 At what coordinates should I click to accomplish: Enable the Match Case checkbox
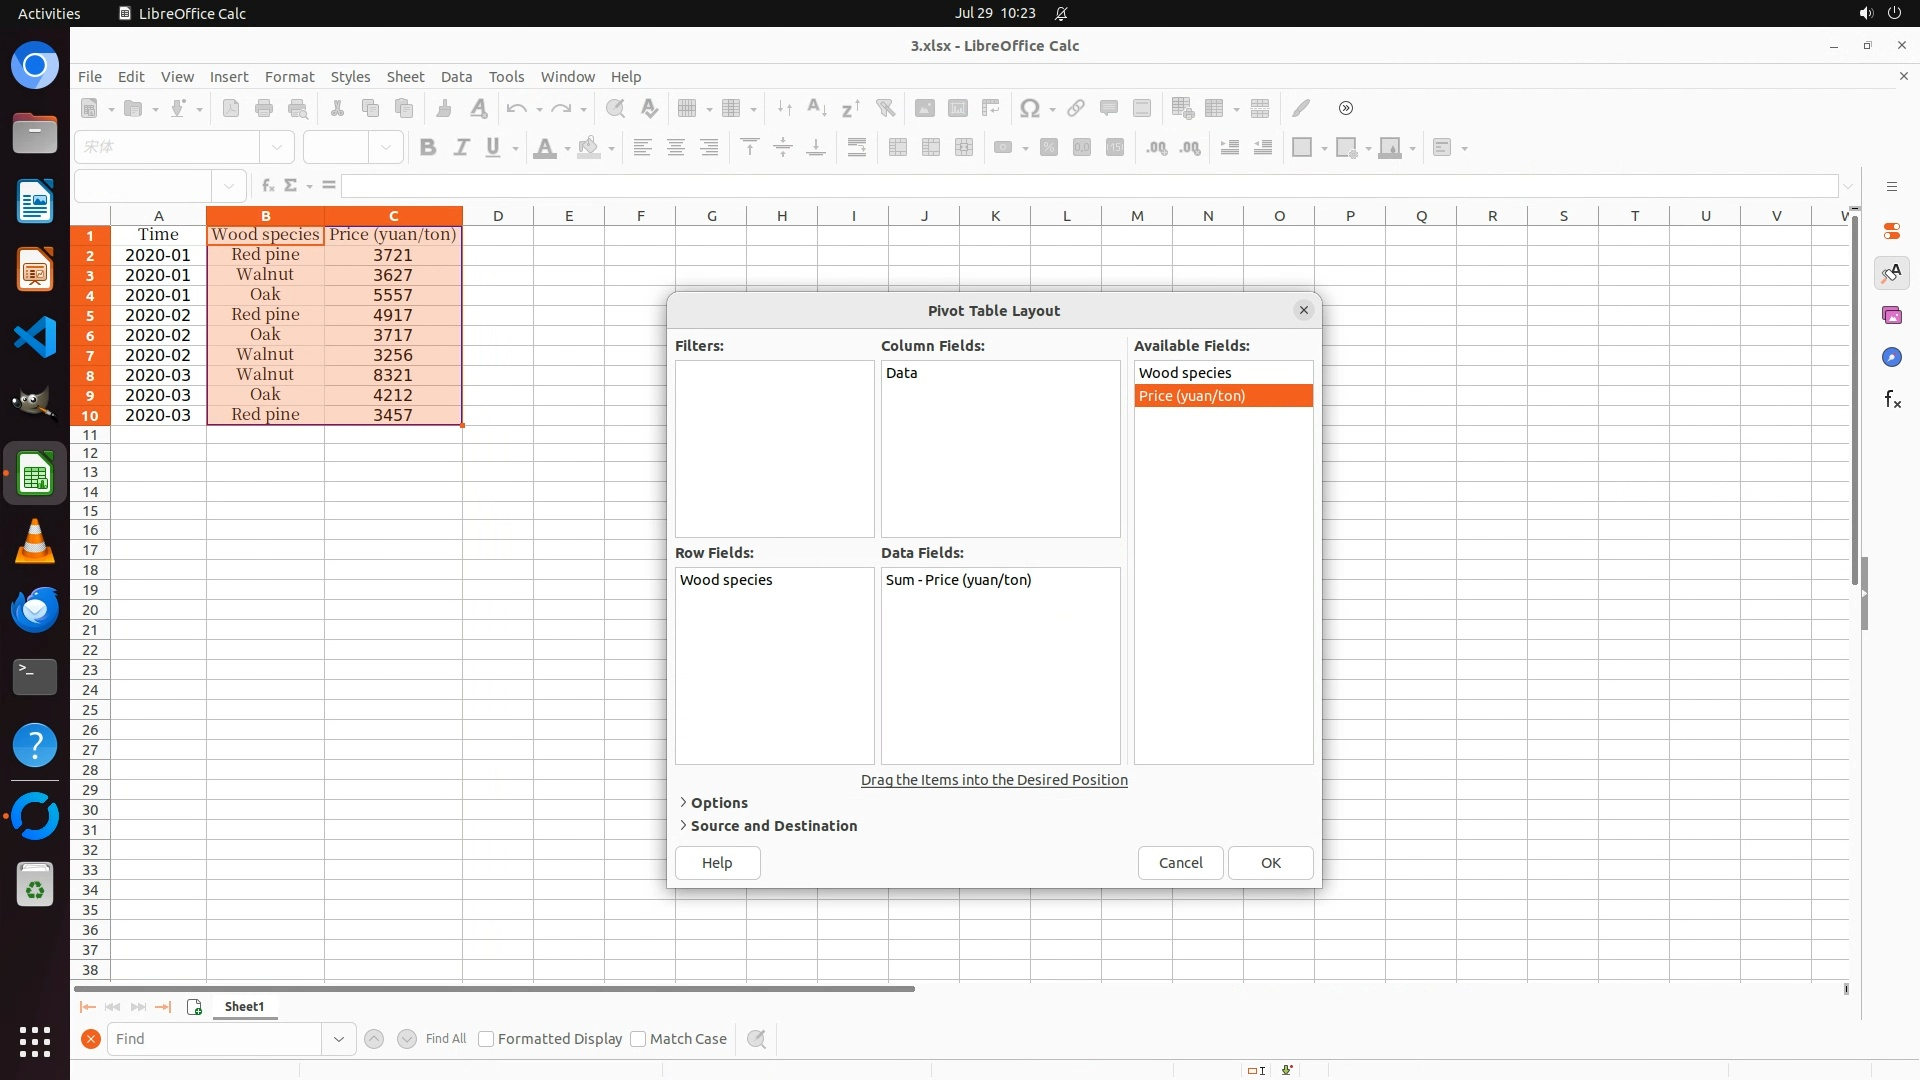(x=638, y=1039)
